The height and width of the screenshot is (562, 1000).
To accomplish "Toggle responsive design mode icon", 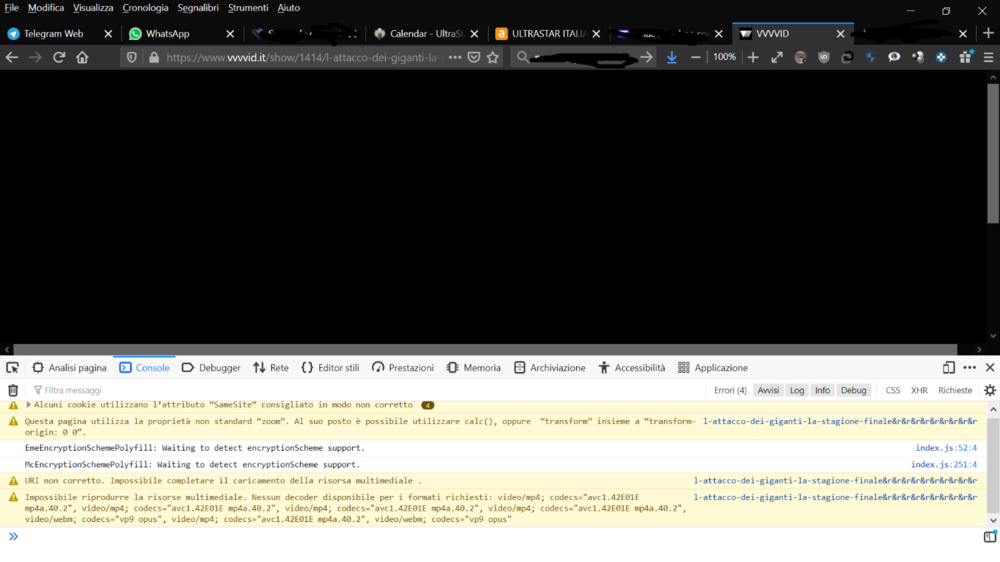I will pos(949,368).
